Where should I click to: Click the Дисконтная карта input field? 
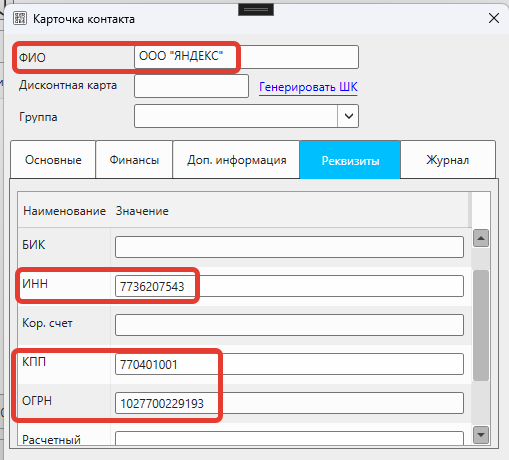[191, 86]
